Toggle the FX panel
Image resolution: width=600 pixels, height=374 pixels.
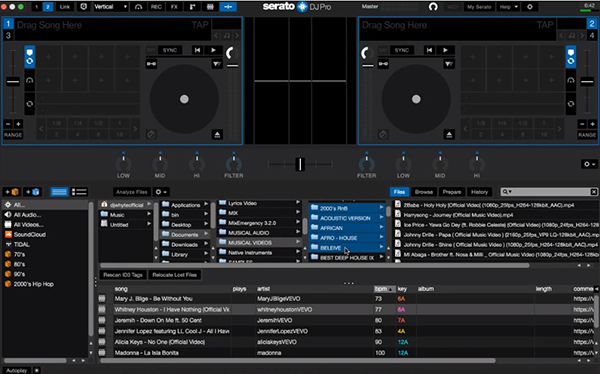click(x=174, y=7)
